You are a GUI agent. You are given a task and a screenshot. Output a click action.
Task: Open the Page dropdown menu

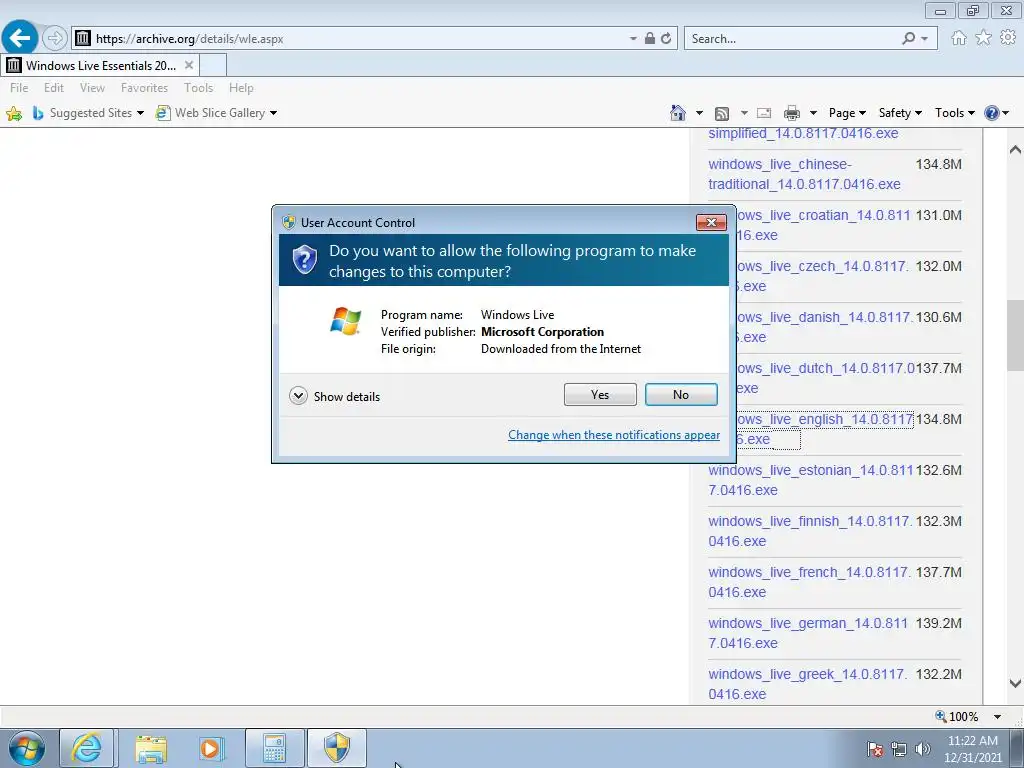click(847, 113)
